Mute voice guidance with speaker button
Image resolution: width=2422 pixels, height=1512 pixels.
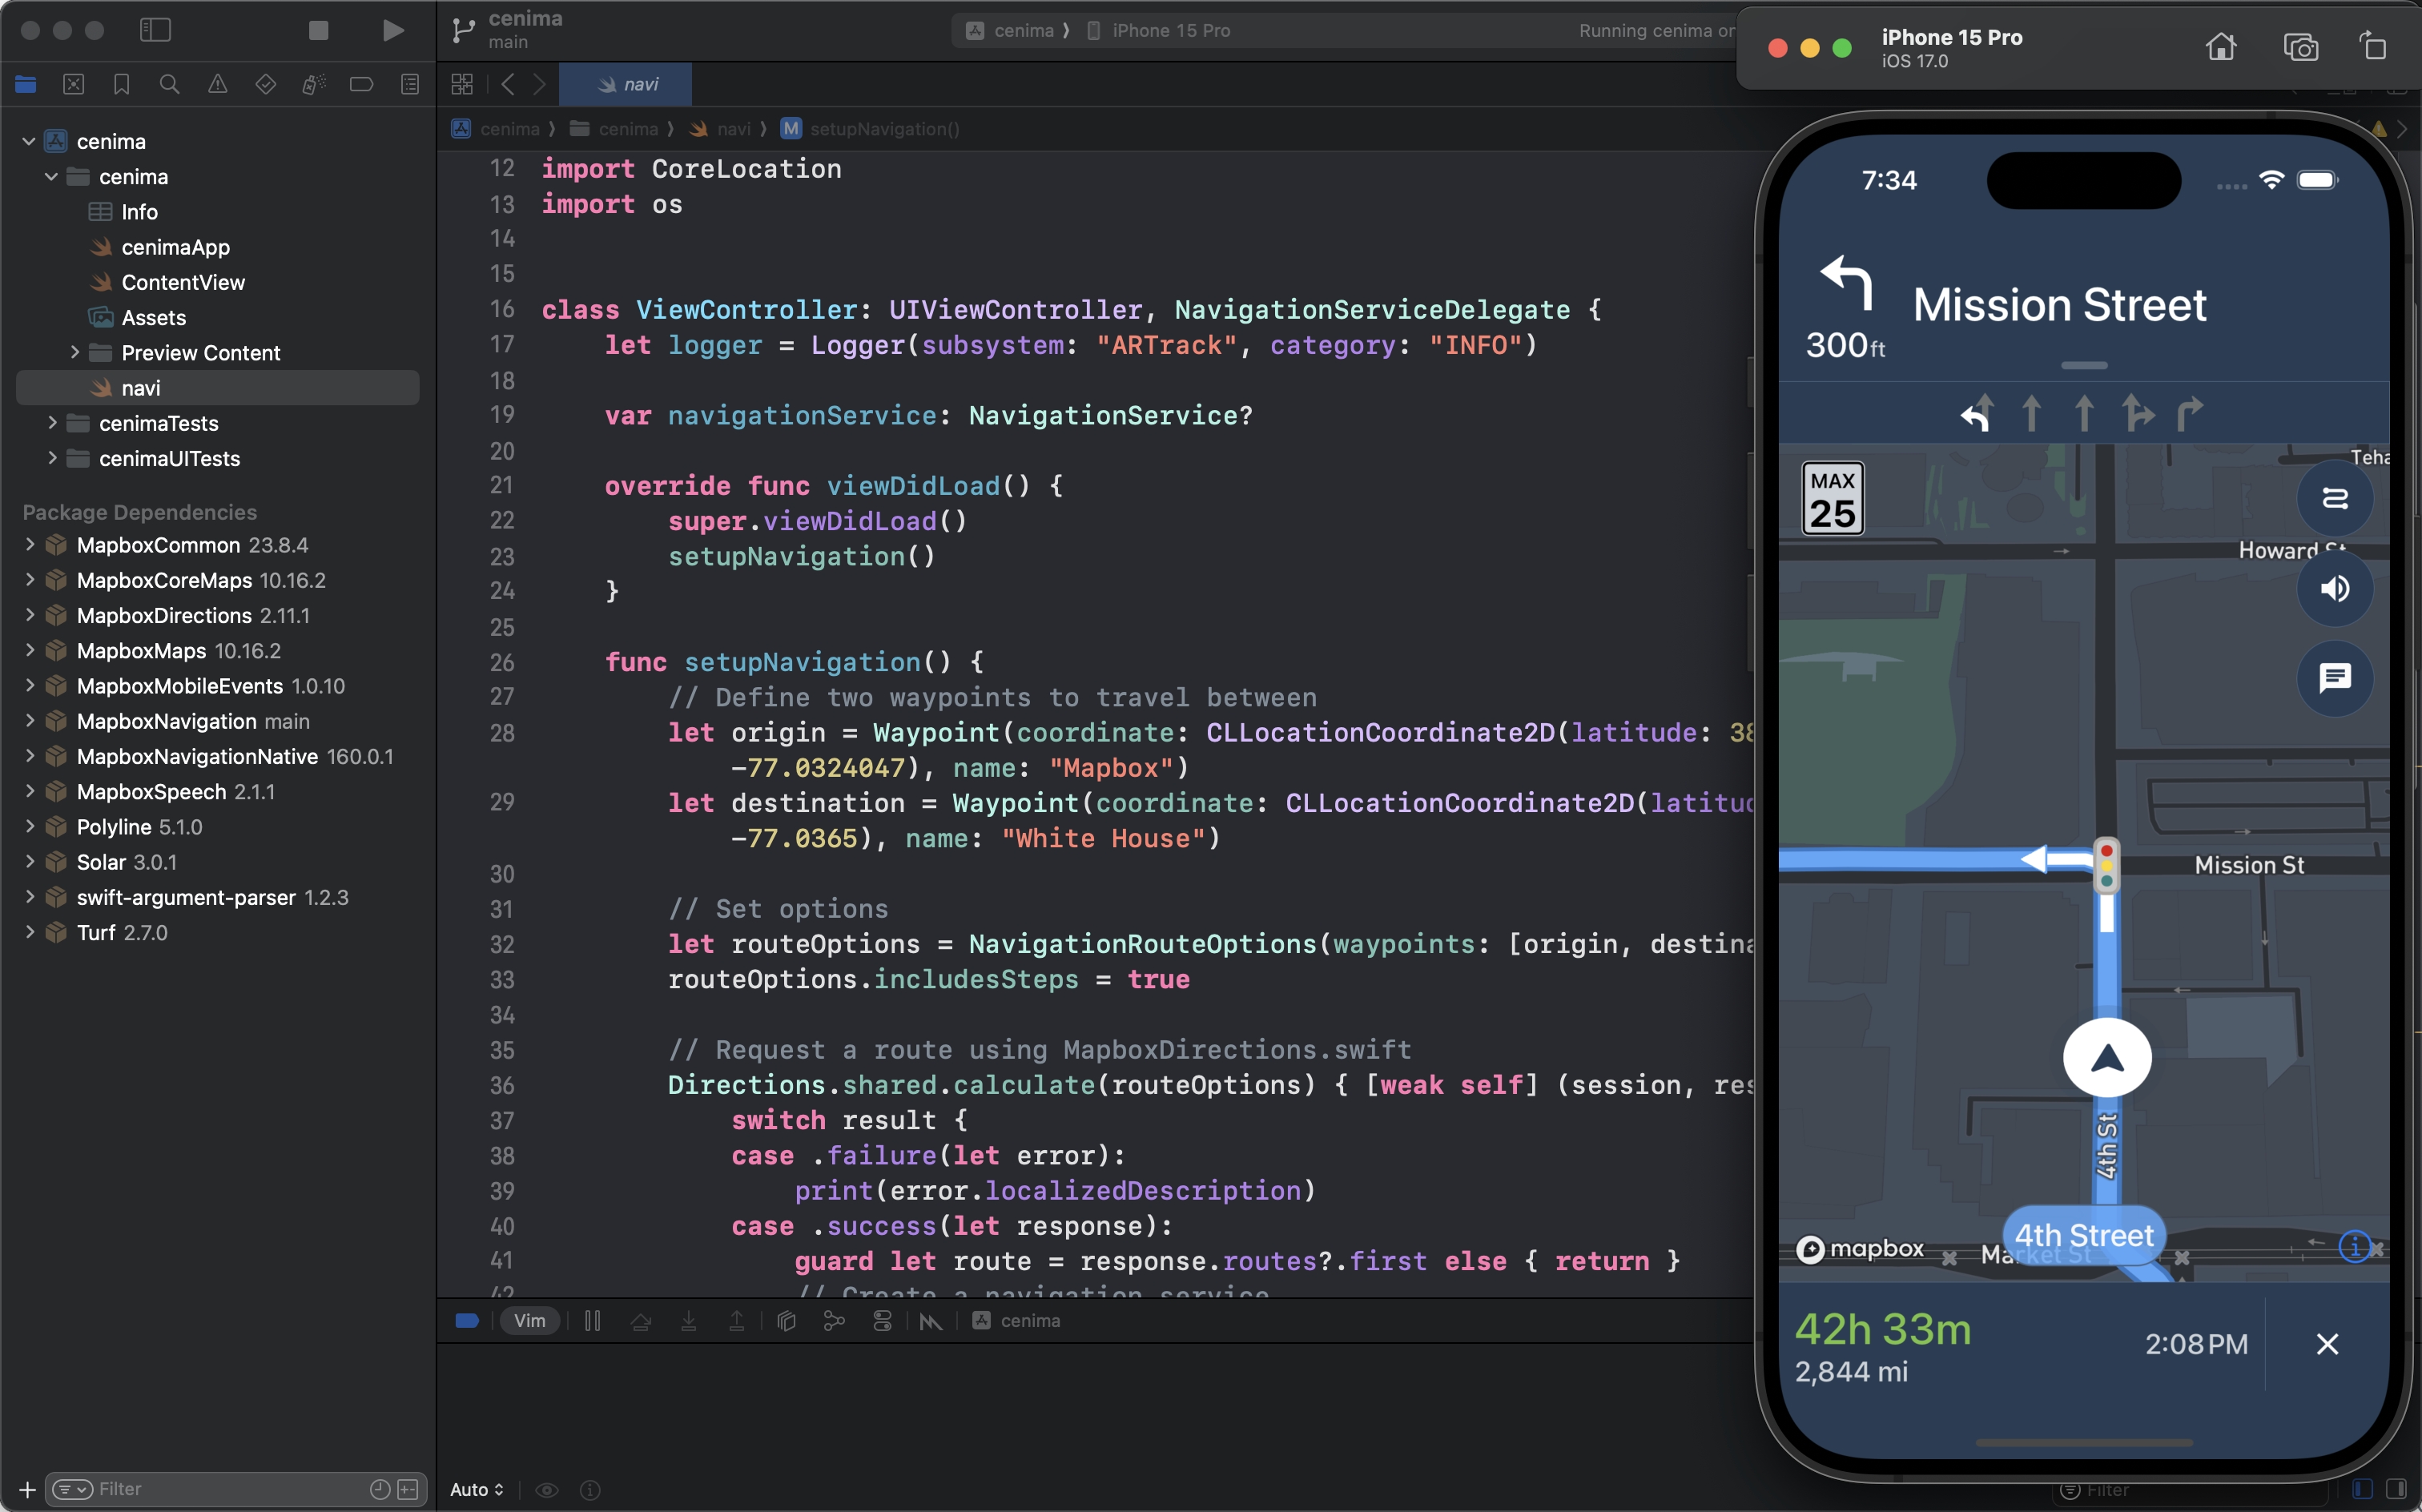[2334, 588]
